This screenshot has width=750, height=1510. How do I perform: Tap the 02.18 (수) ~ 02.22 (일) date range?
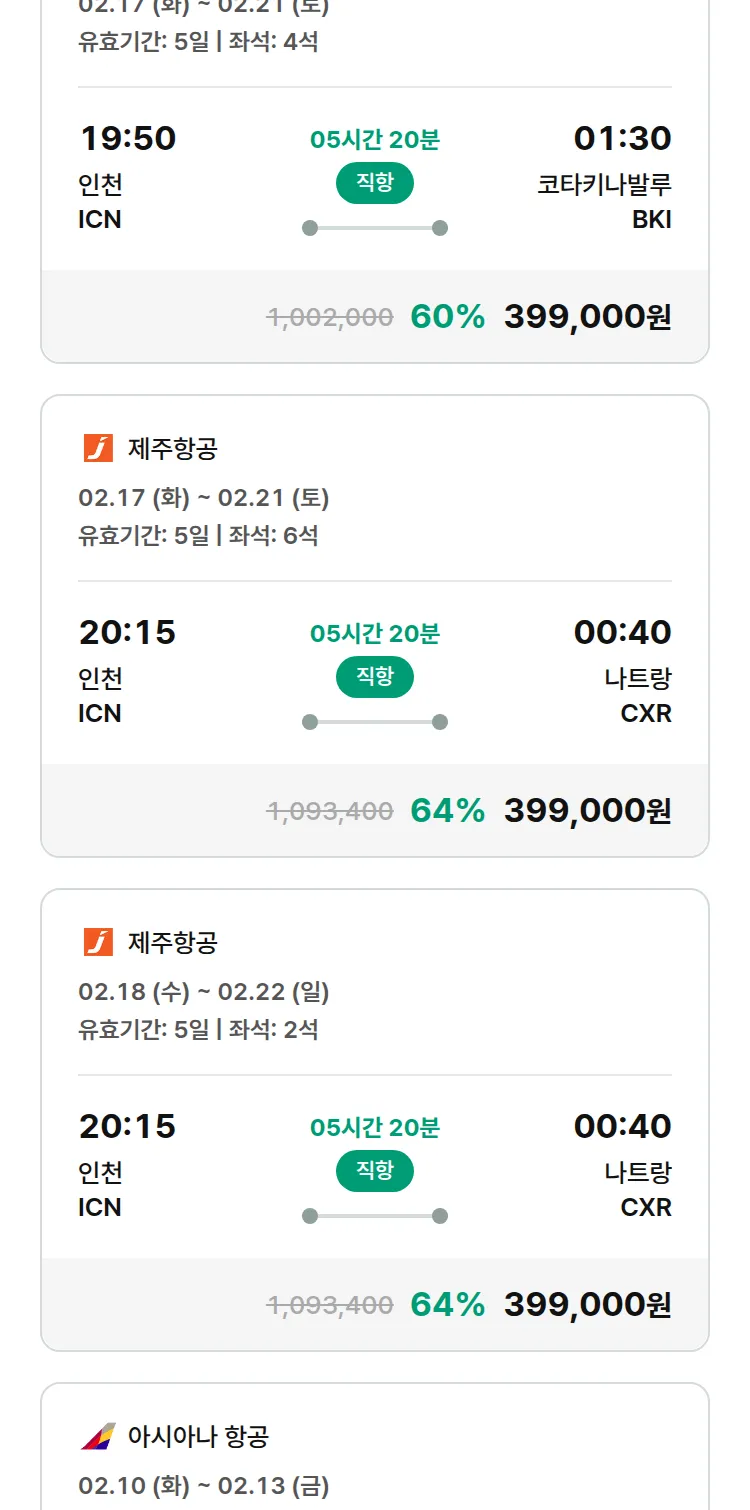pyautogui.click(x=204, y=992)
